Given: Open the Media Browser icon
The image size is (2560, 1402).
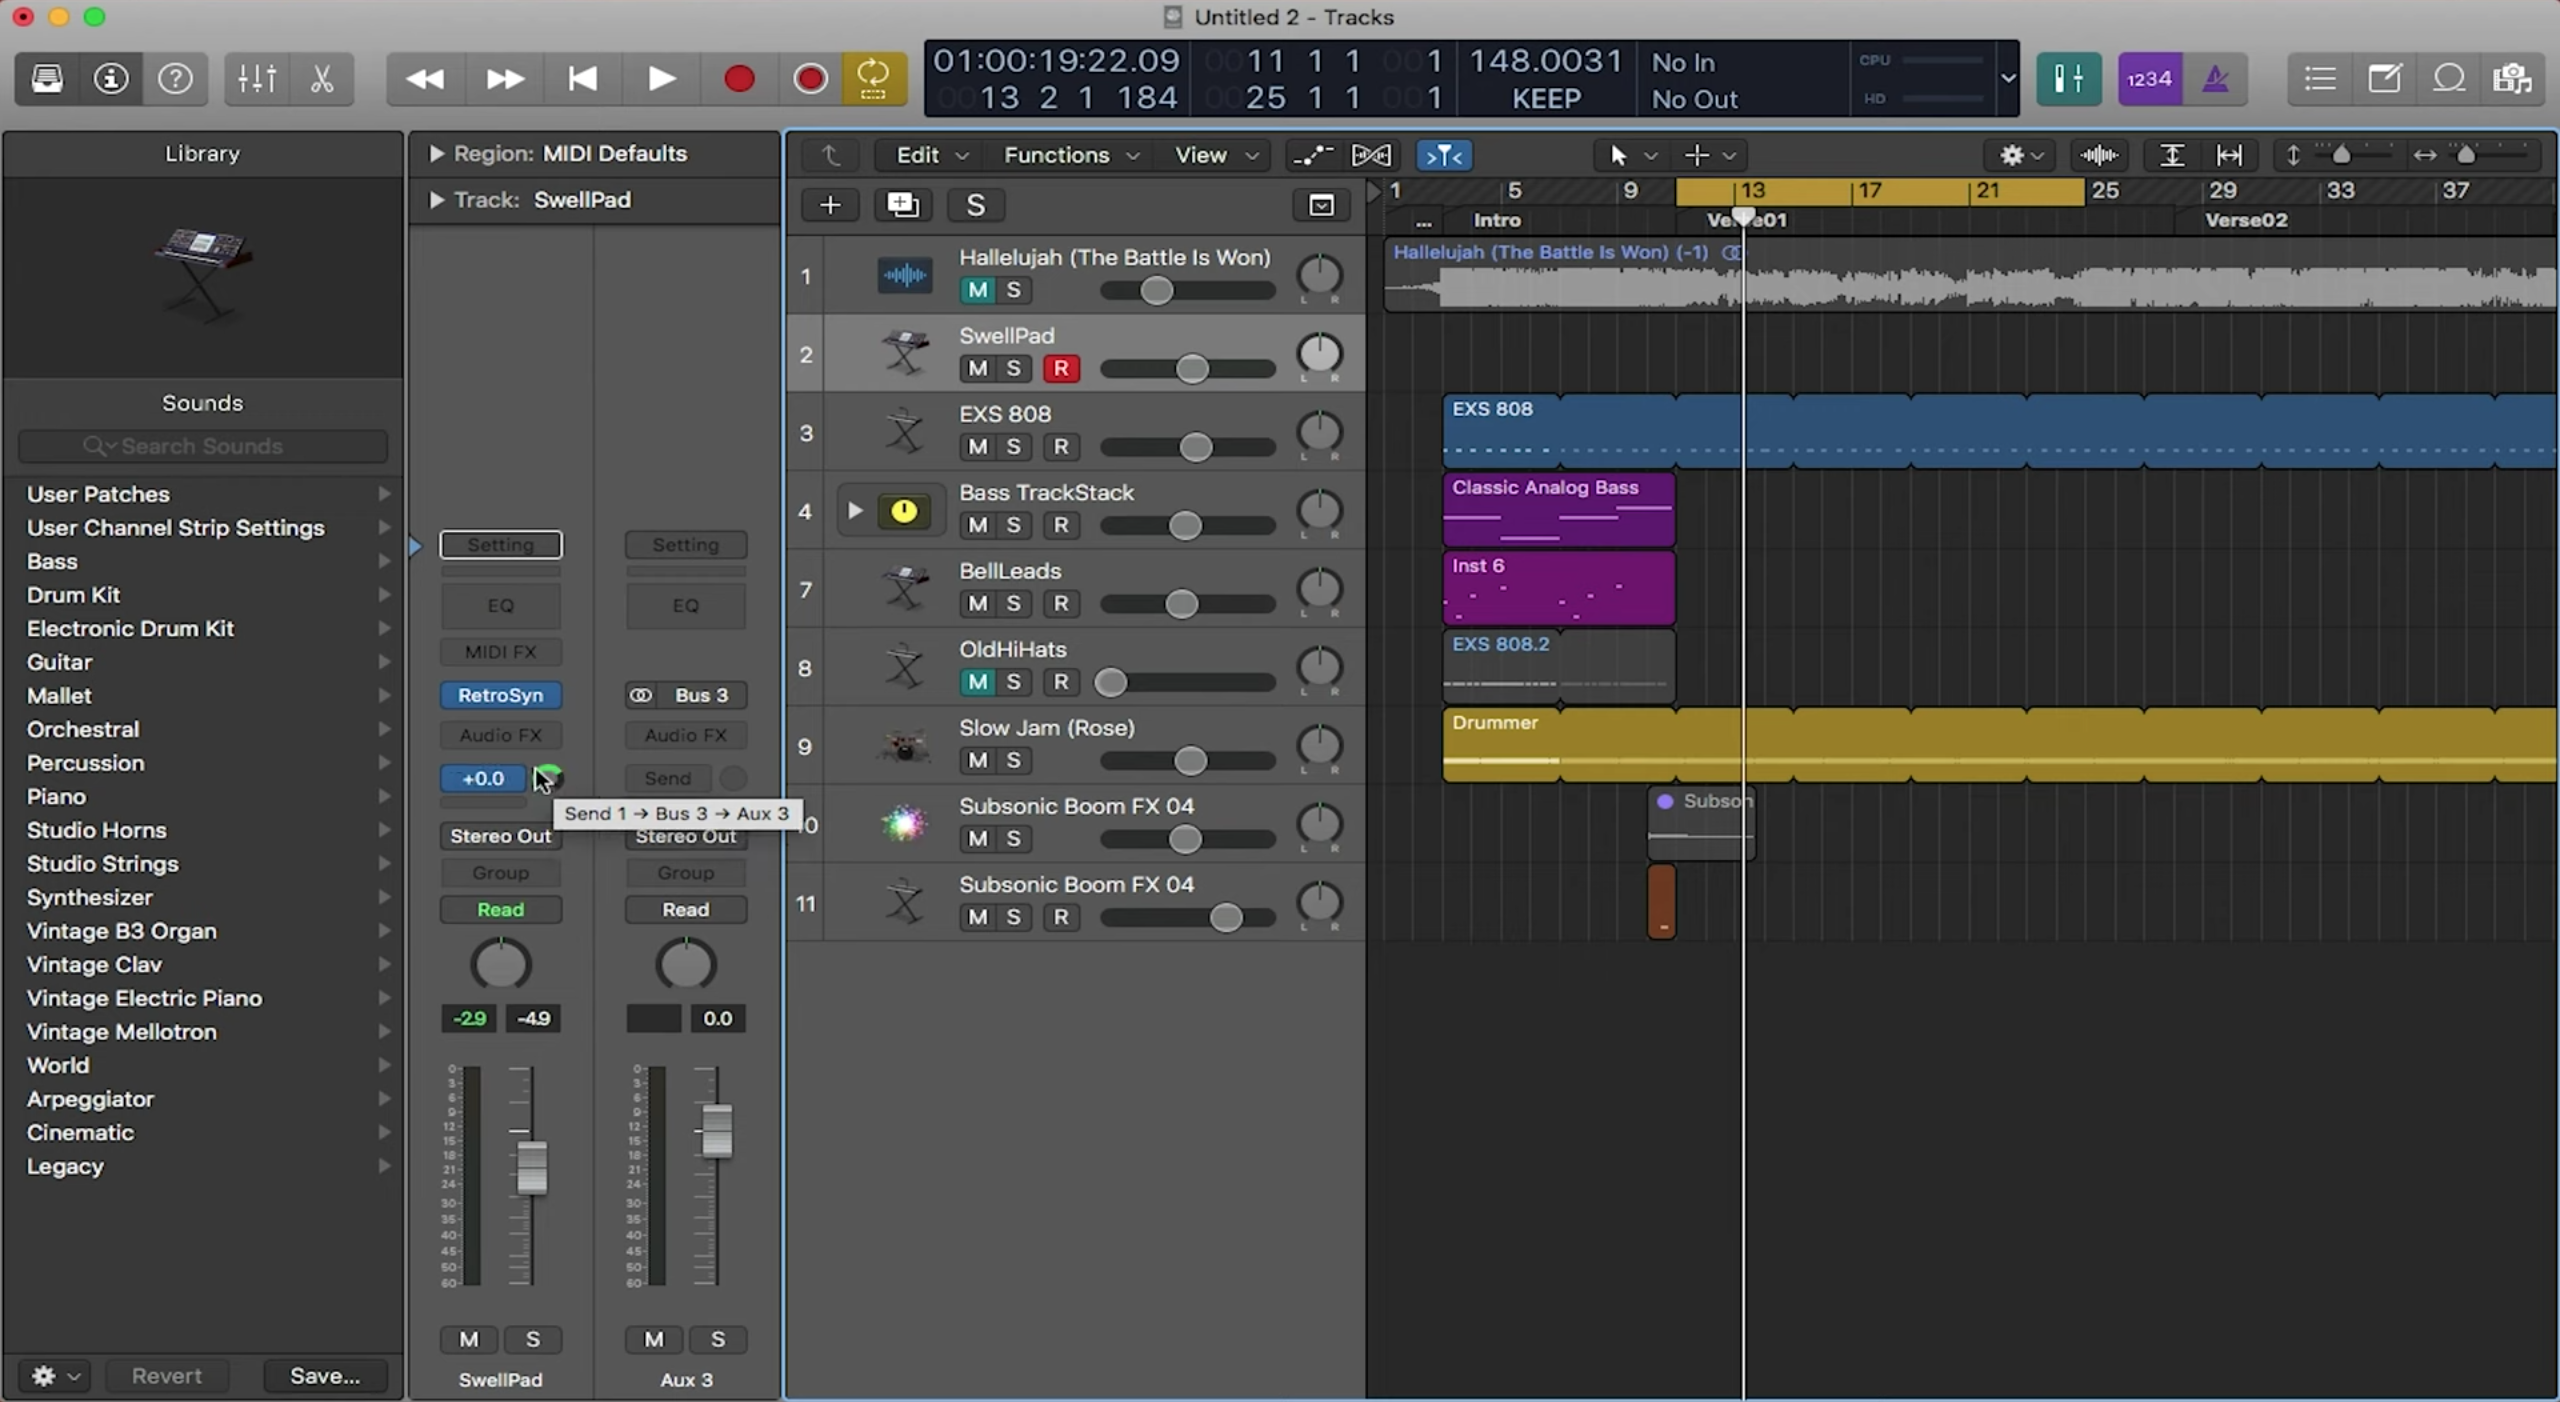Looking at the screenshot, I should tap(2512, 78).
